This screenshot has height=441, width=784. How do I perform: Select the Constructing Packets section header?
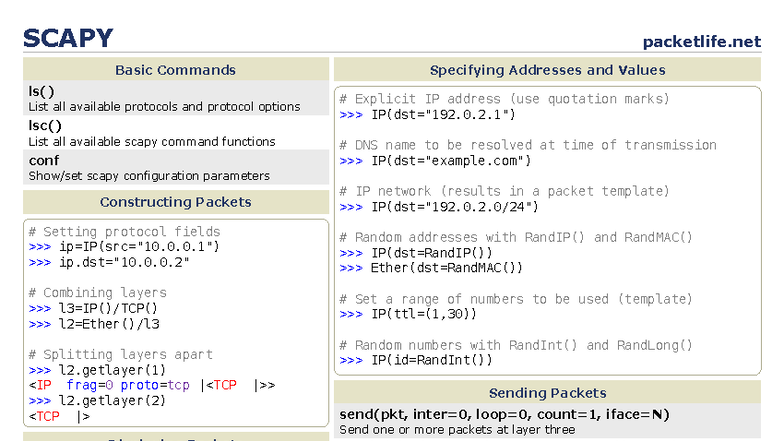coord(176,202)
